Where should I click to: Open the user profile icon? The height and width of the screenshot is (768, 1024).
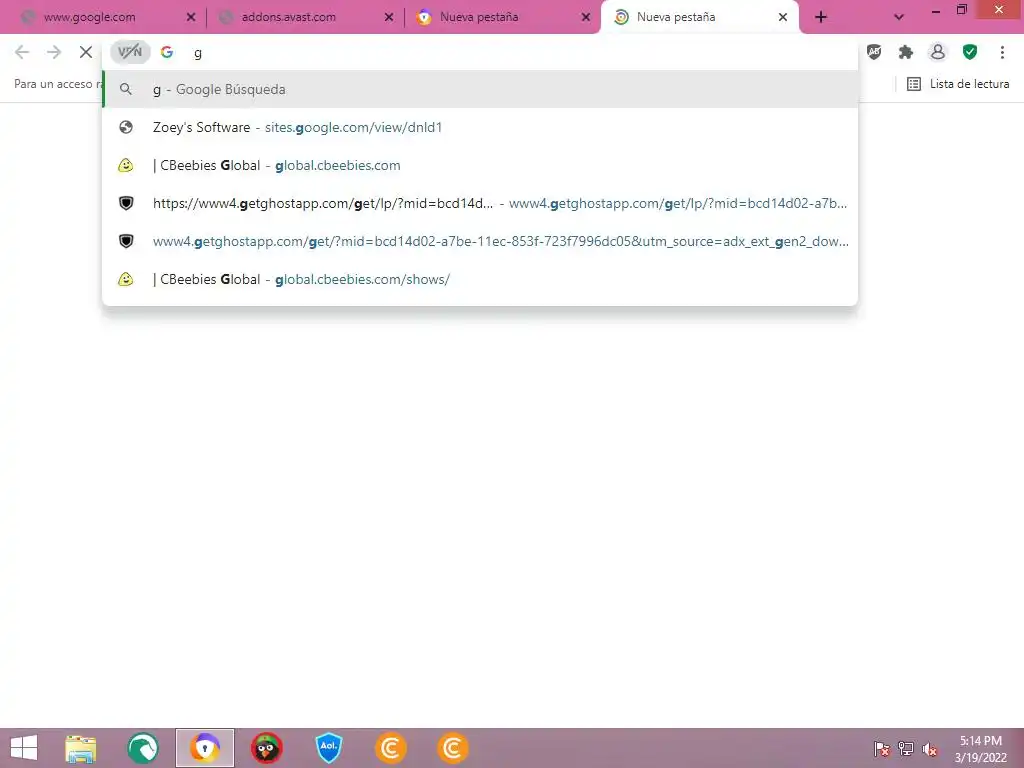coord(938,52)
